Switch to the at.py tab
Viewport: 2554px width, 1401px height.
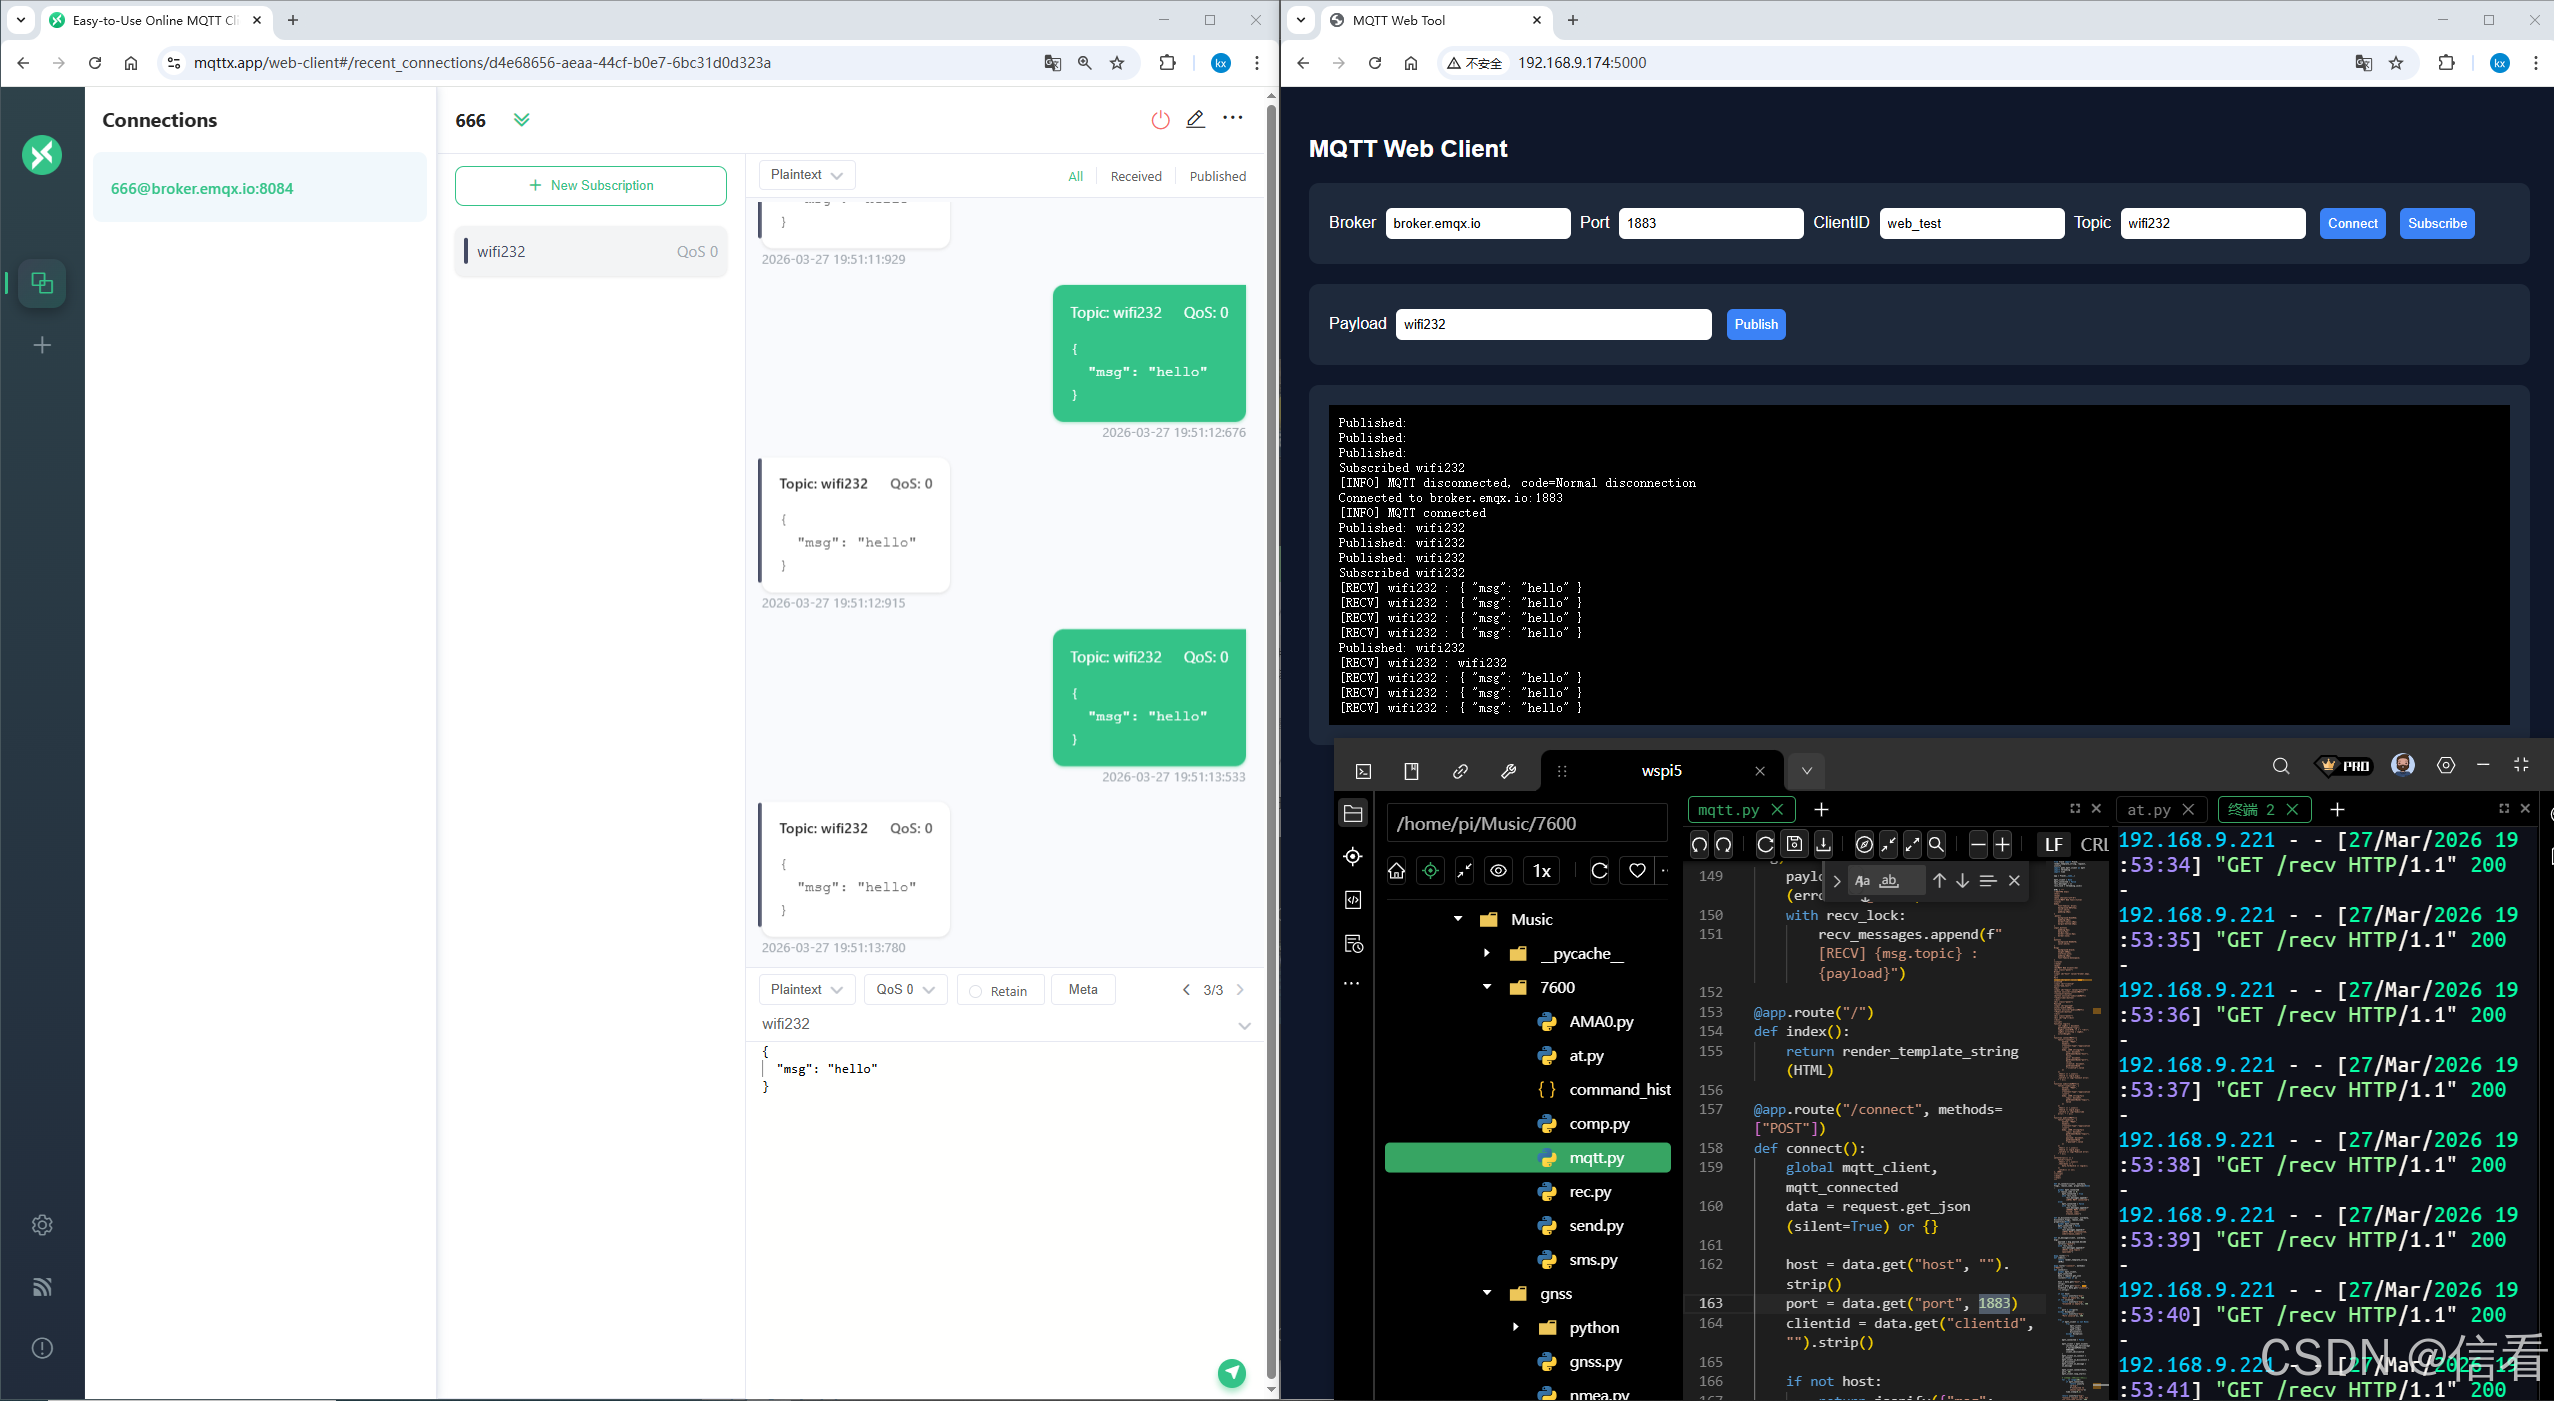click(x=2148, y=810)
